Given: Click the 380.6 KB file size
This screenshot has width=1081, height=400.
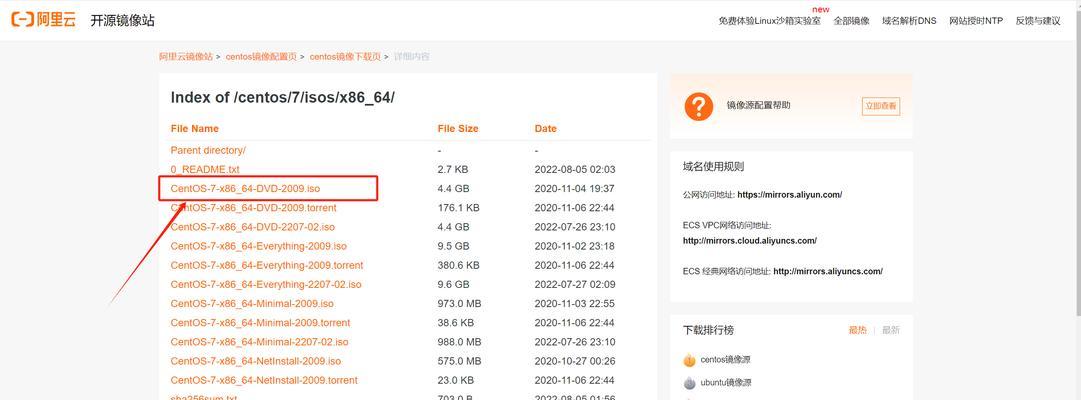Looking at the screenshot, I should [458, 266].
